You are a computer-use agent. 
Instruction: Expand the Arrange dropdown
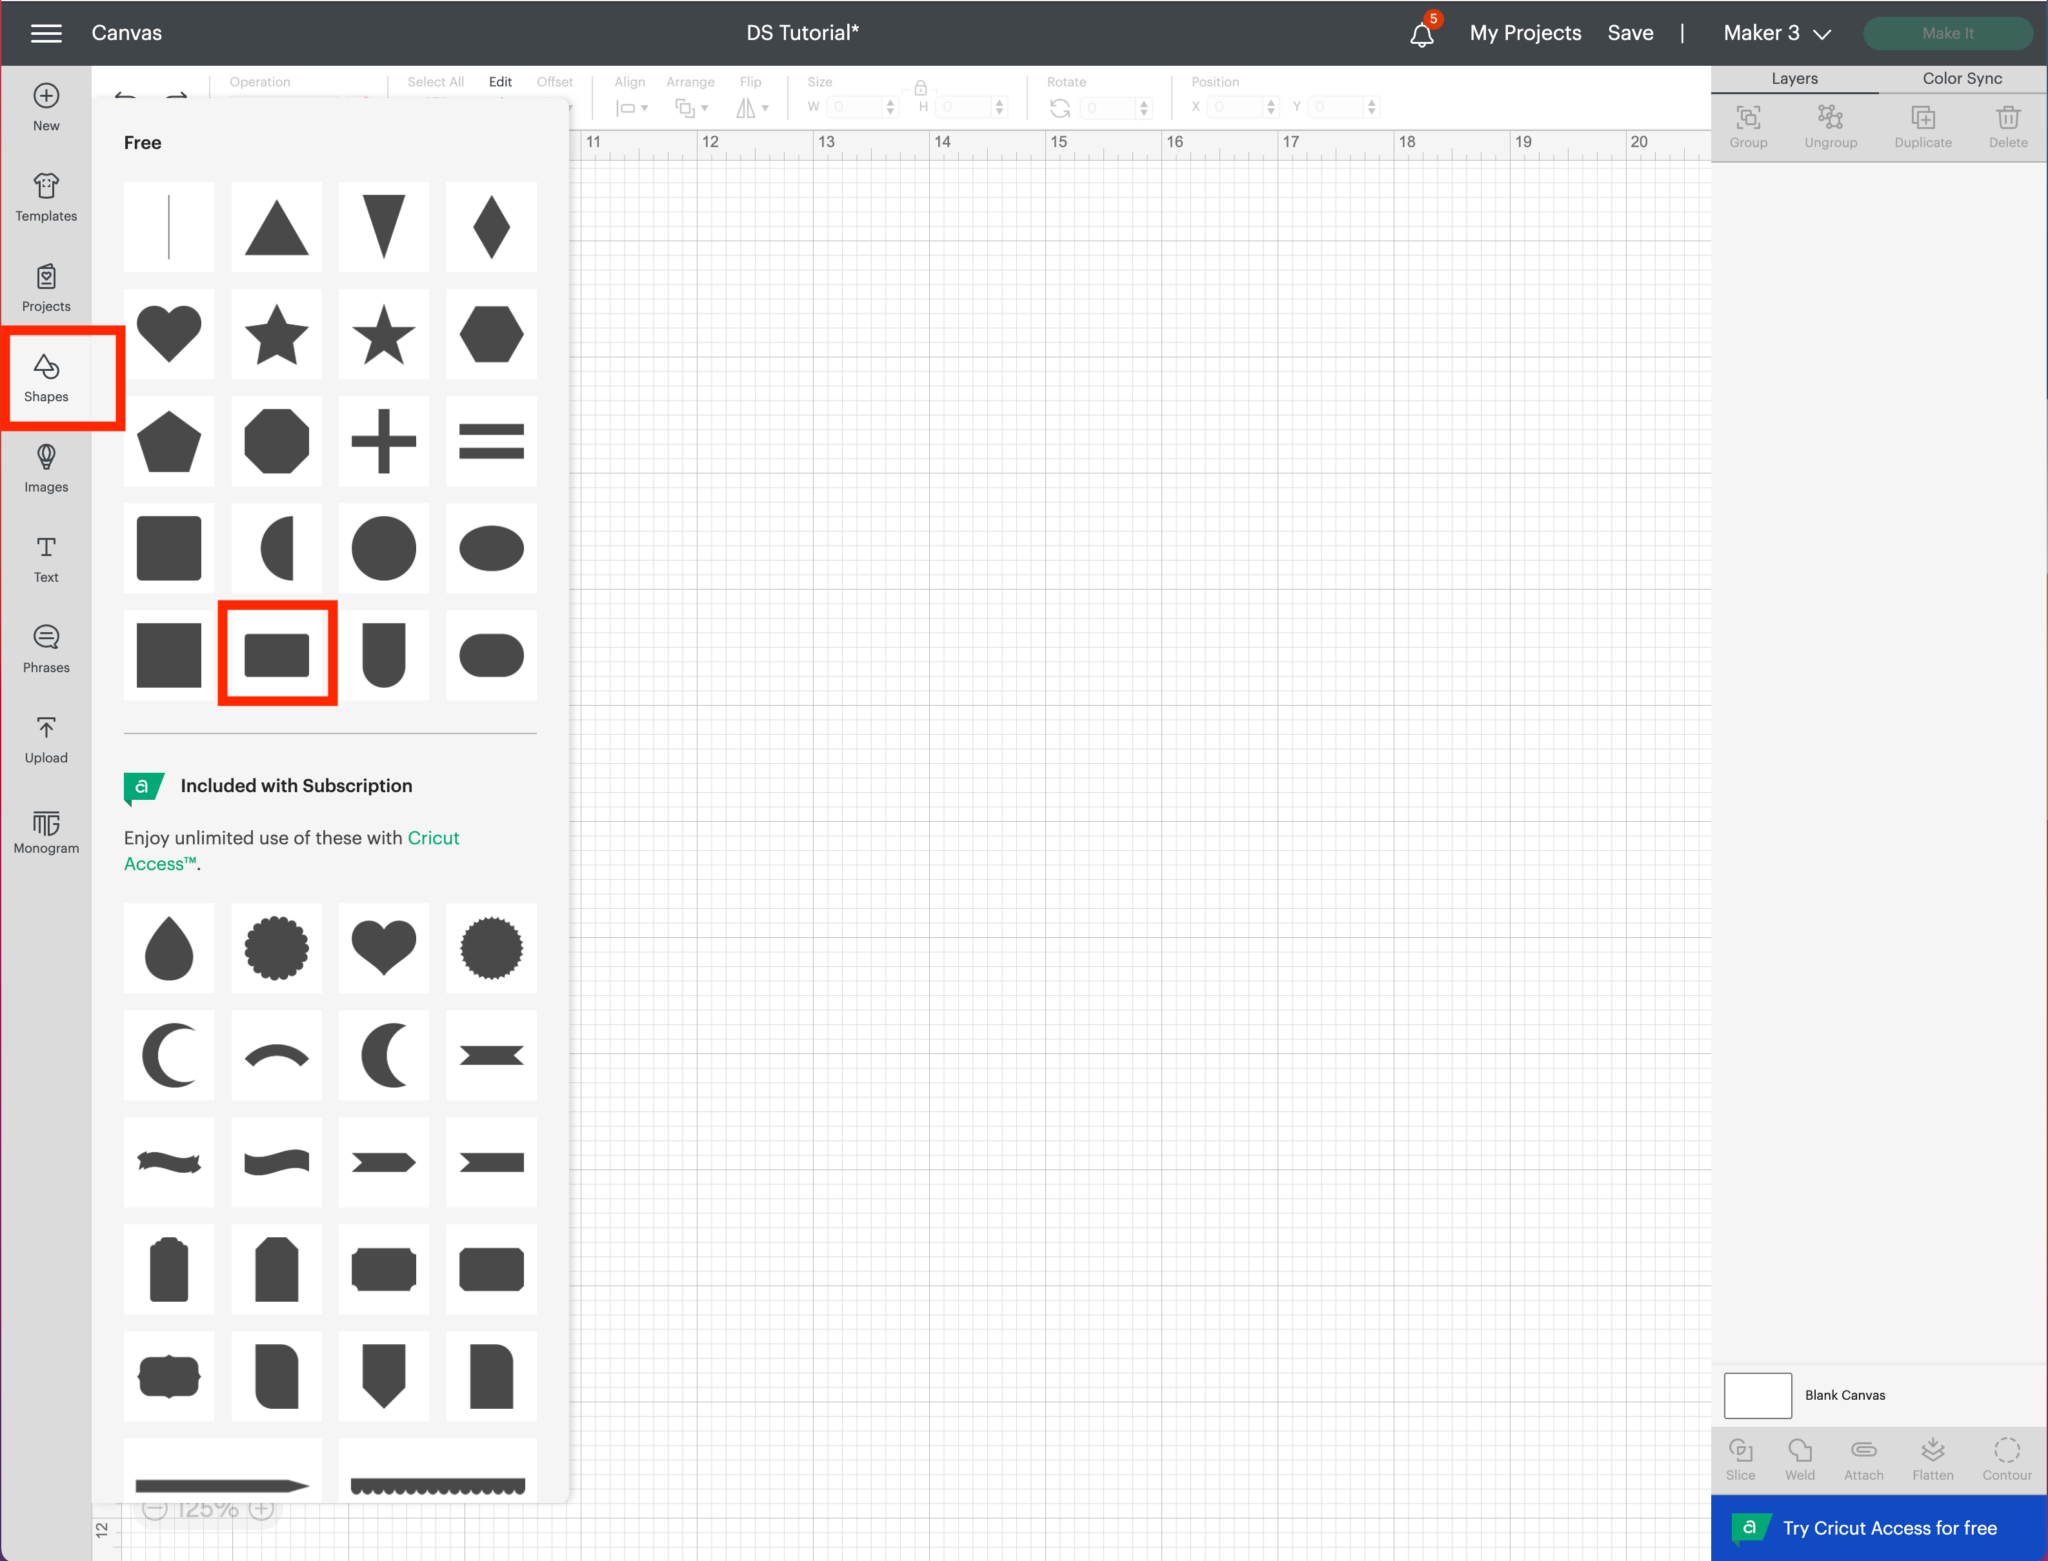tap(690, 107)
